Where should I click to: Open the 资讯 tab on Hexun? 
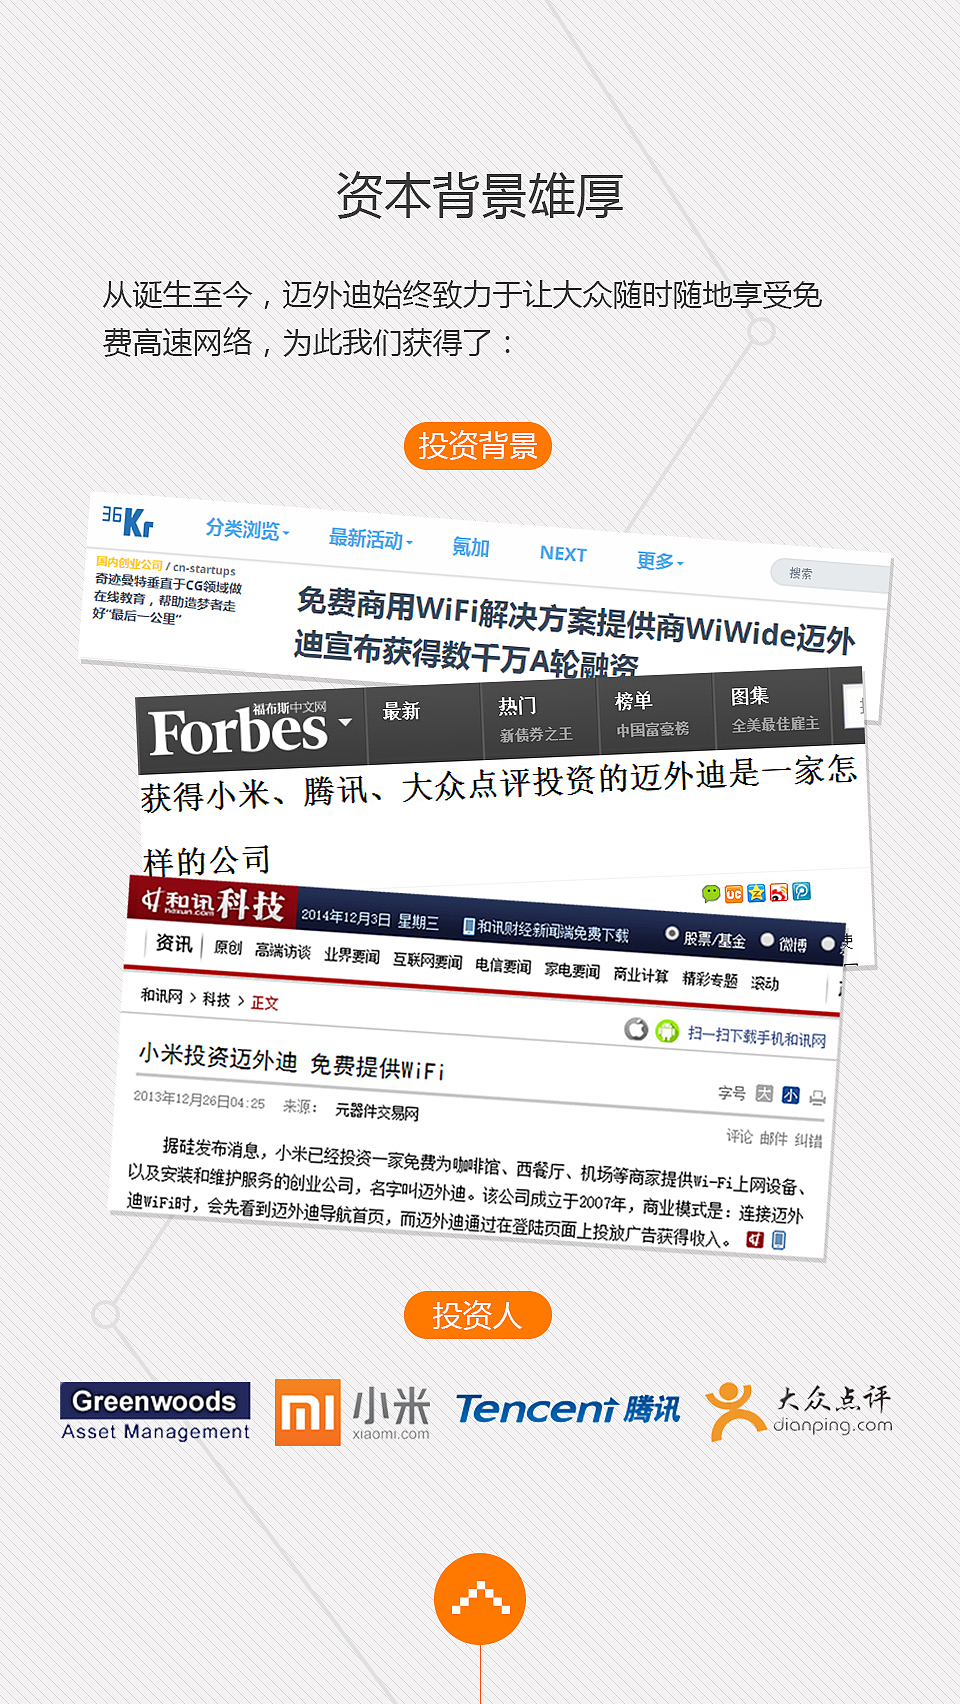click(x=173, y=943)
